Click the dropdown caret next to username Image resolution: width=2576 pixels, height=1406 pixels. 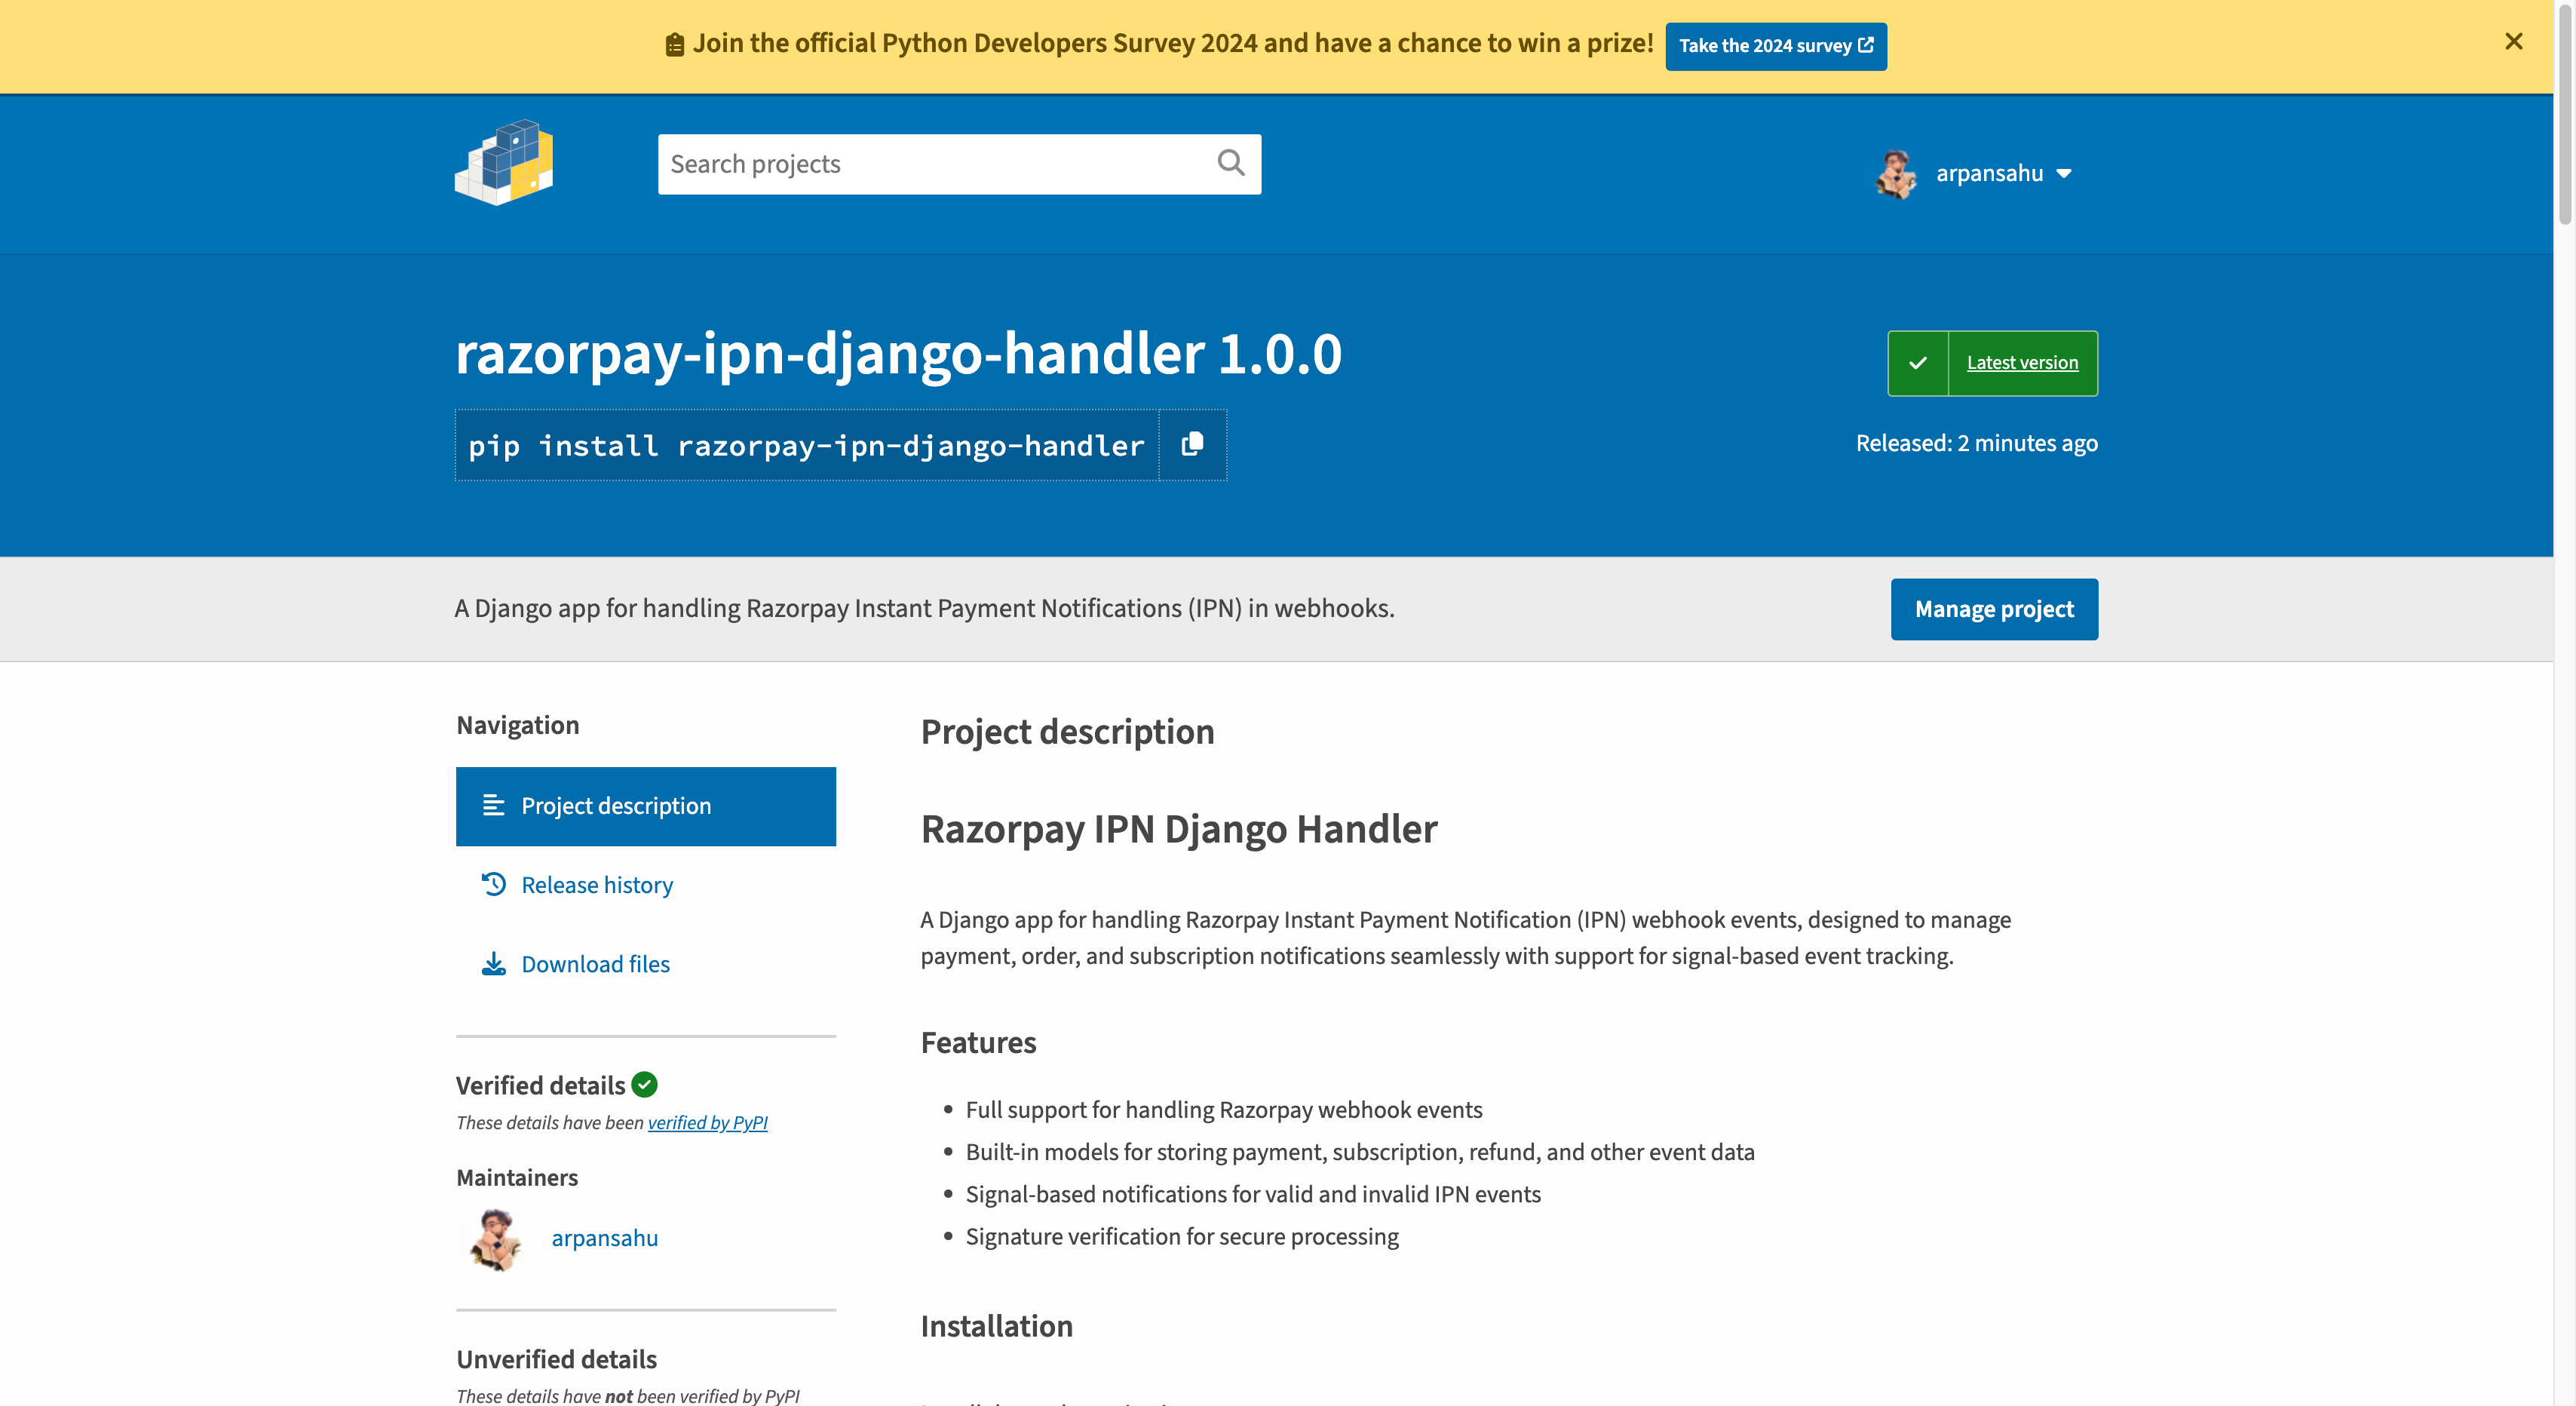click(2064, 174)
